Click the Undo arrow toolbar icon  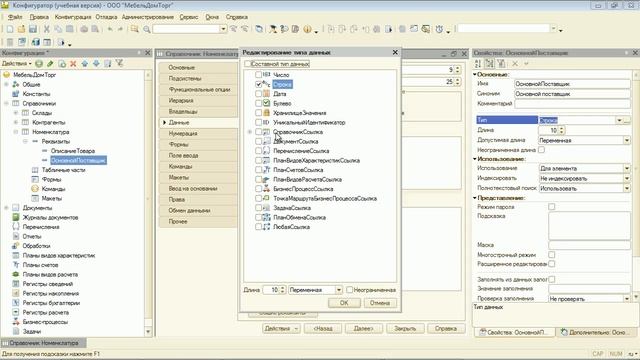click(110, 29)
